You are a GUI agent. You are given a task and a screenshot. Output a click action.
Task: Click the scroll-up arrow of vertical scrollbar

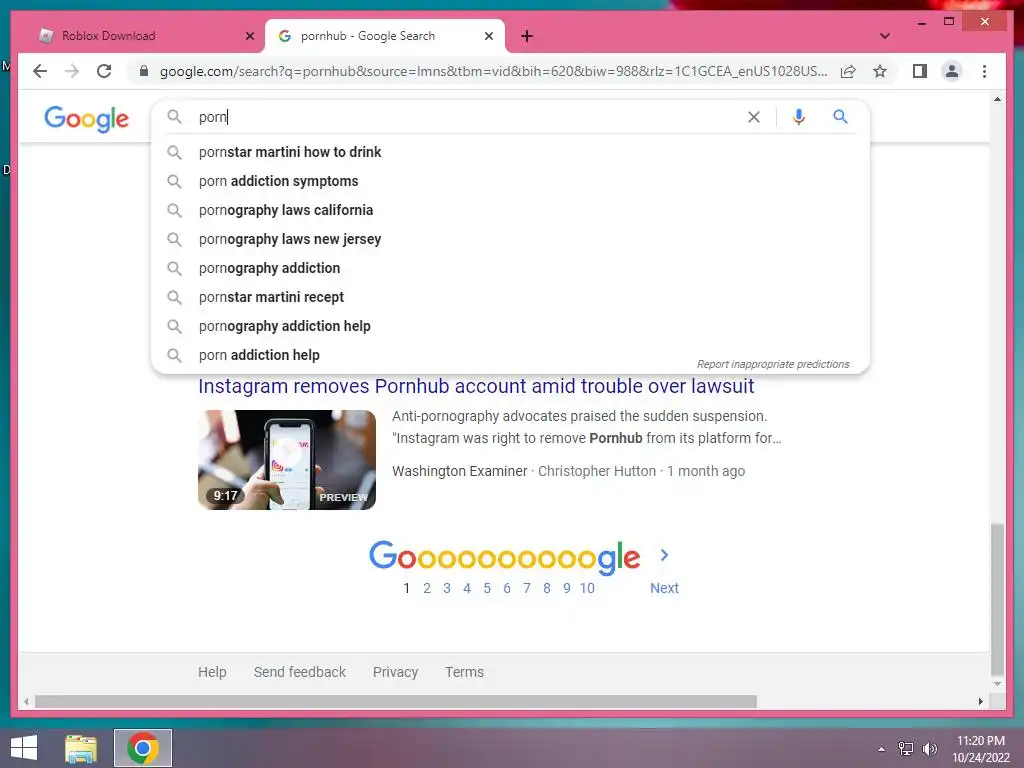(x=997, y=99)
